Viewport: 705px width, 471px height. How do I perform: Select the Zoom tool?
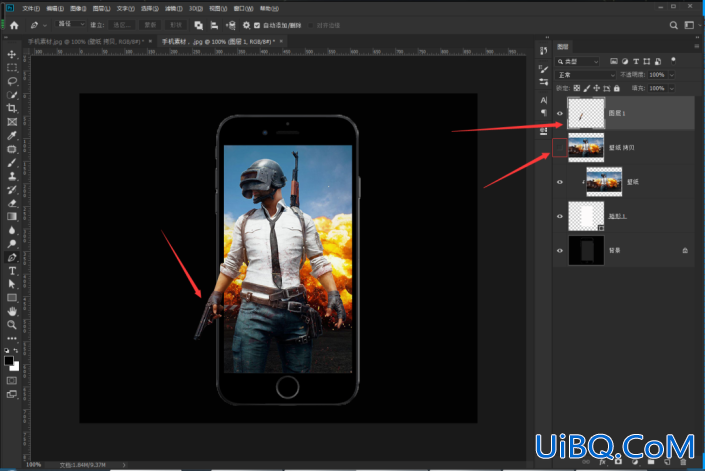click(12, 324)
